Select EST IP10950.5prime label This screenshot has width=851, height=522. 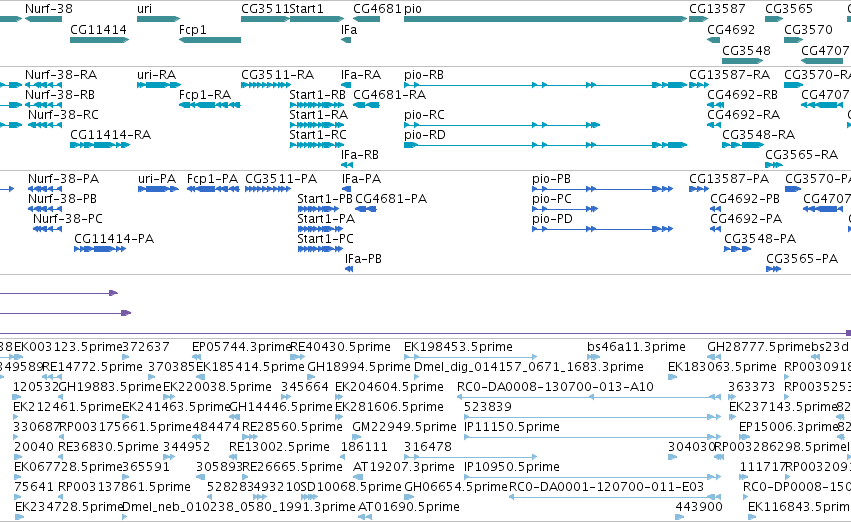point(511,467)
